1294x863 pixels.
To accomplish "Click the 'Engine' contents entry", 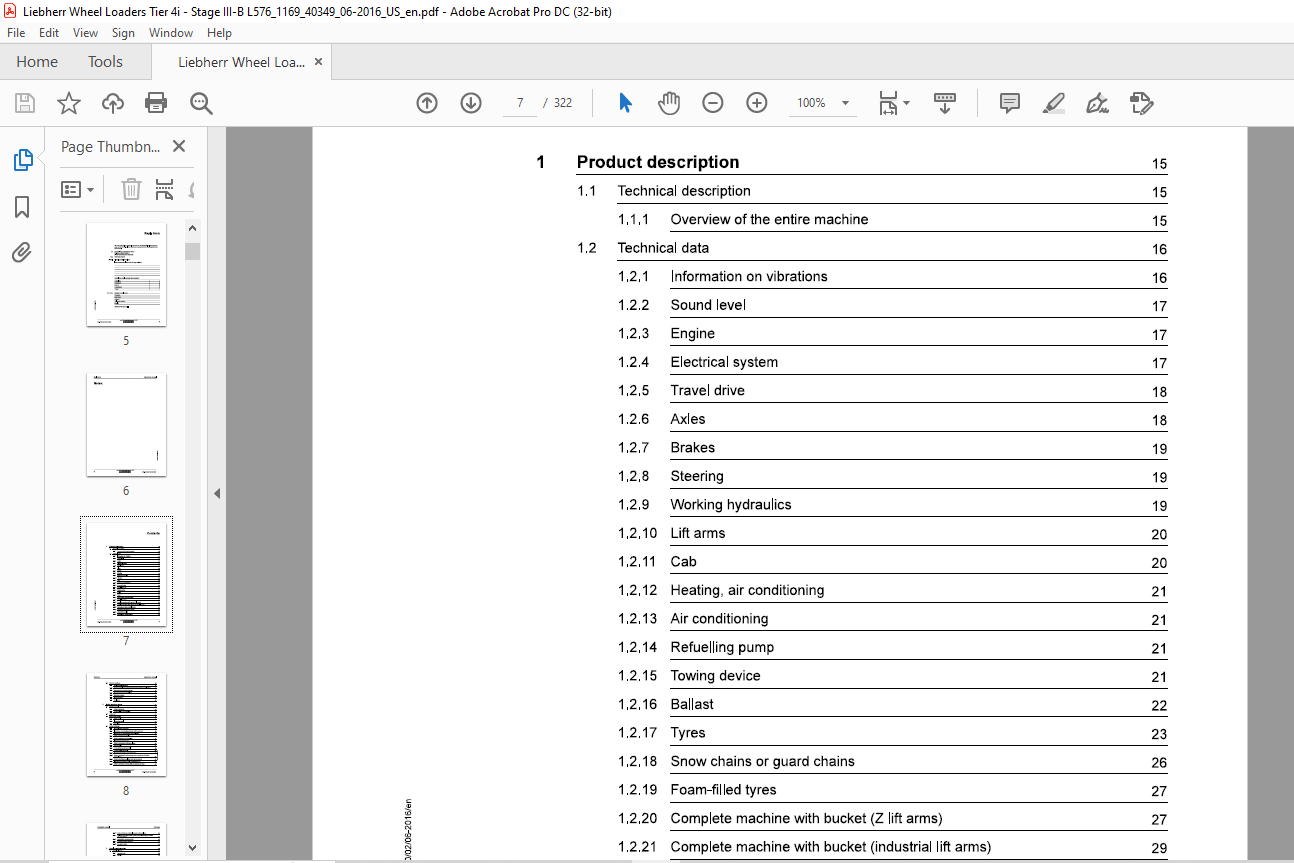I will pos(693,333).
